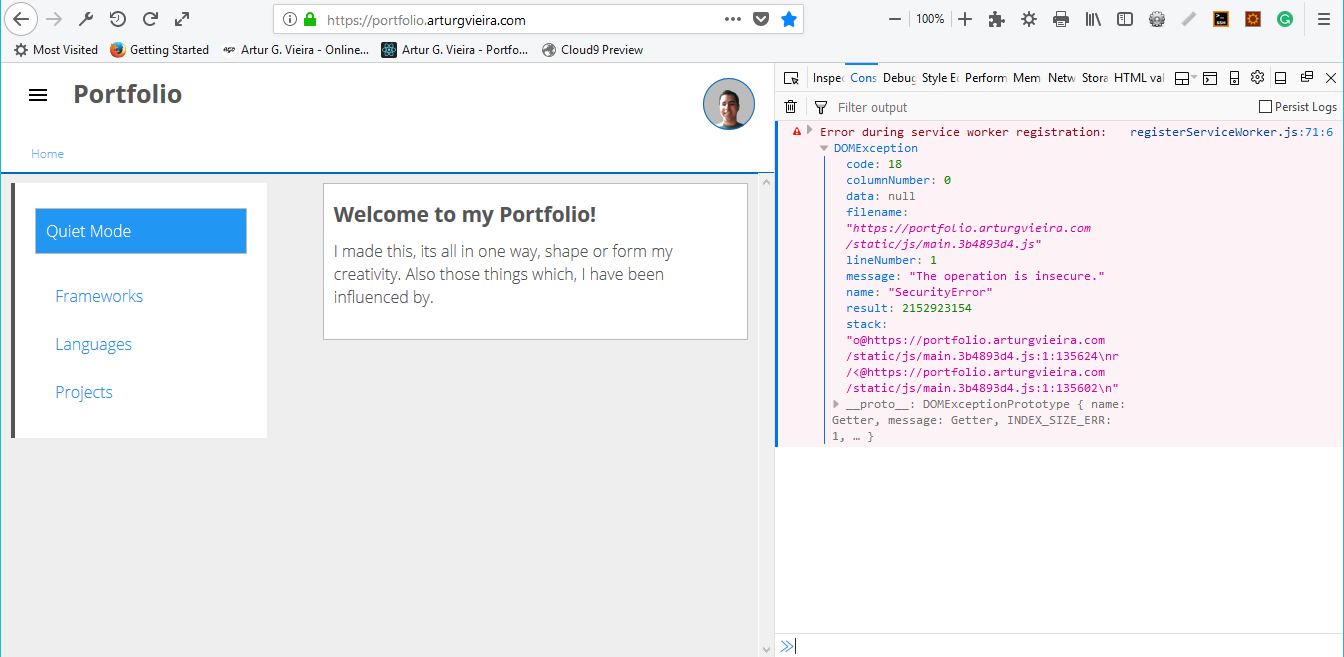Expand the error message arrow
Viewport: 1344px width, 657px height.
point(810,131)
